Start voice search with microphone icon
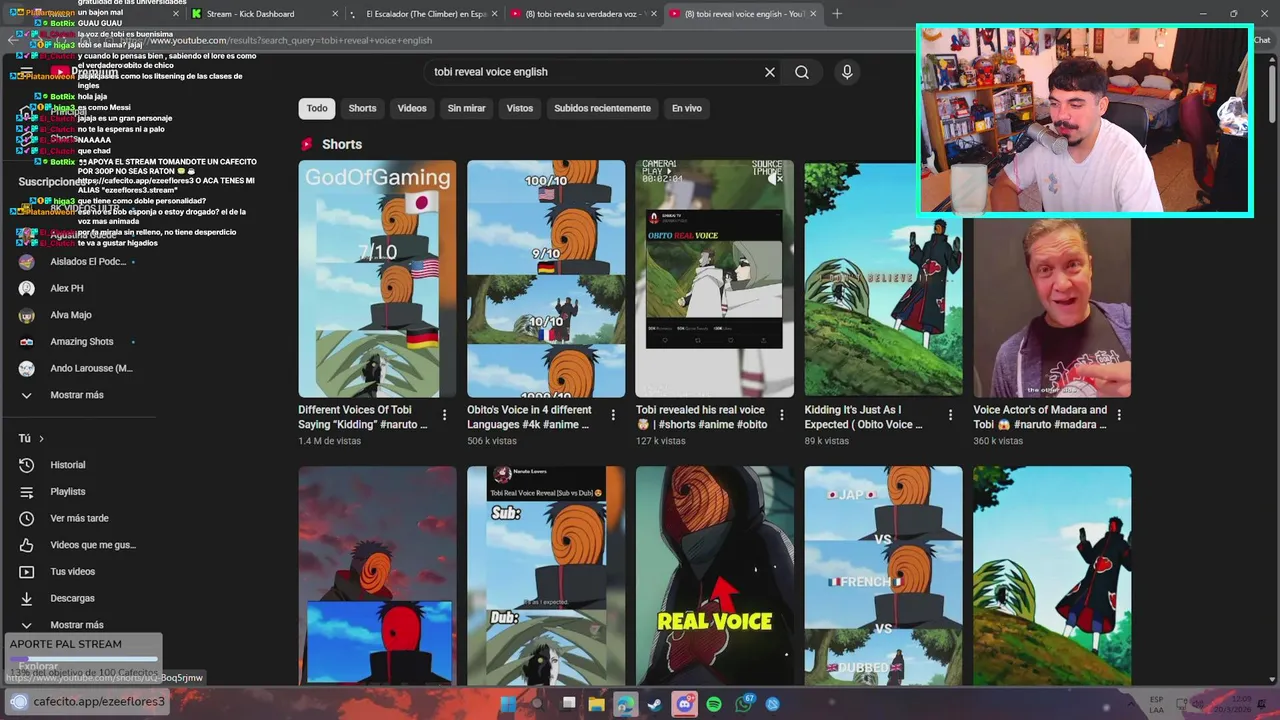Image resolution: width=1280 pixels, height=720 pixels. click(847, 72)
